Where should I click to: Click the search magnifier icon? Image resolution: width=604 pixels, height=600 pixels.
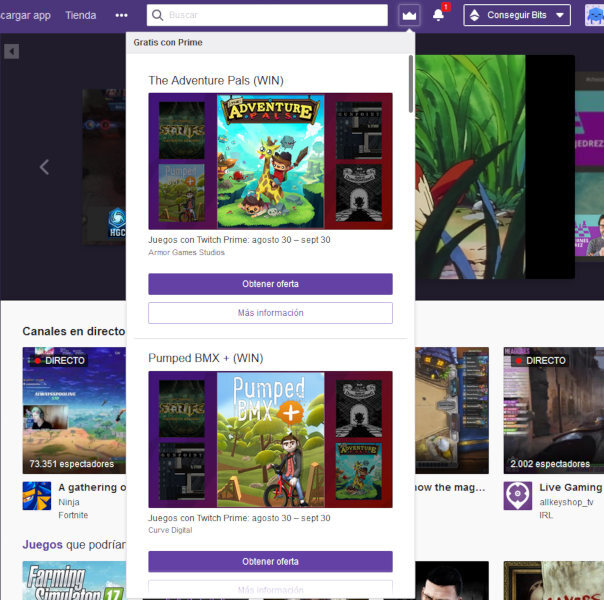coord(157,15)
